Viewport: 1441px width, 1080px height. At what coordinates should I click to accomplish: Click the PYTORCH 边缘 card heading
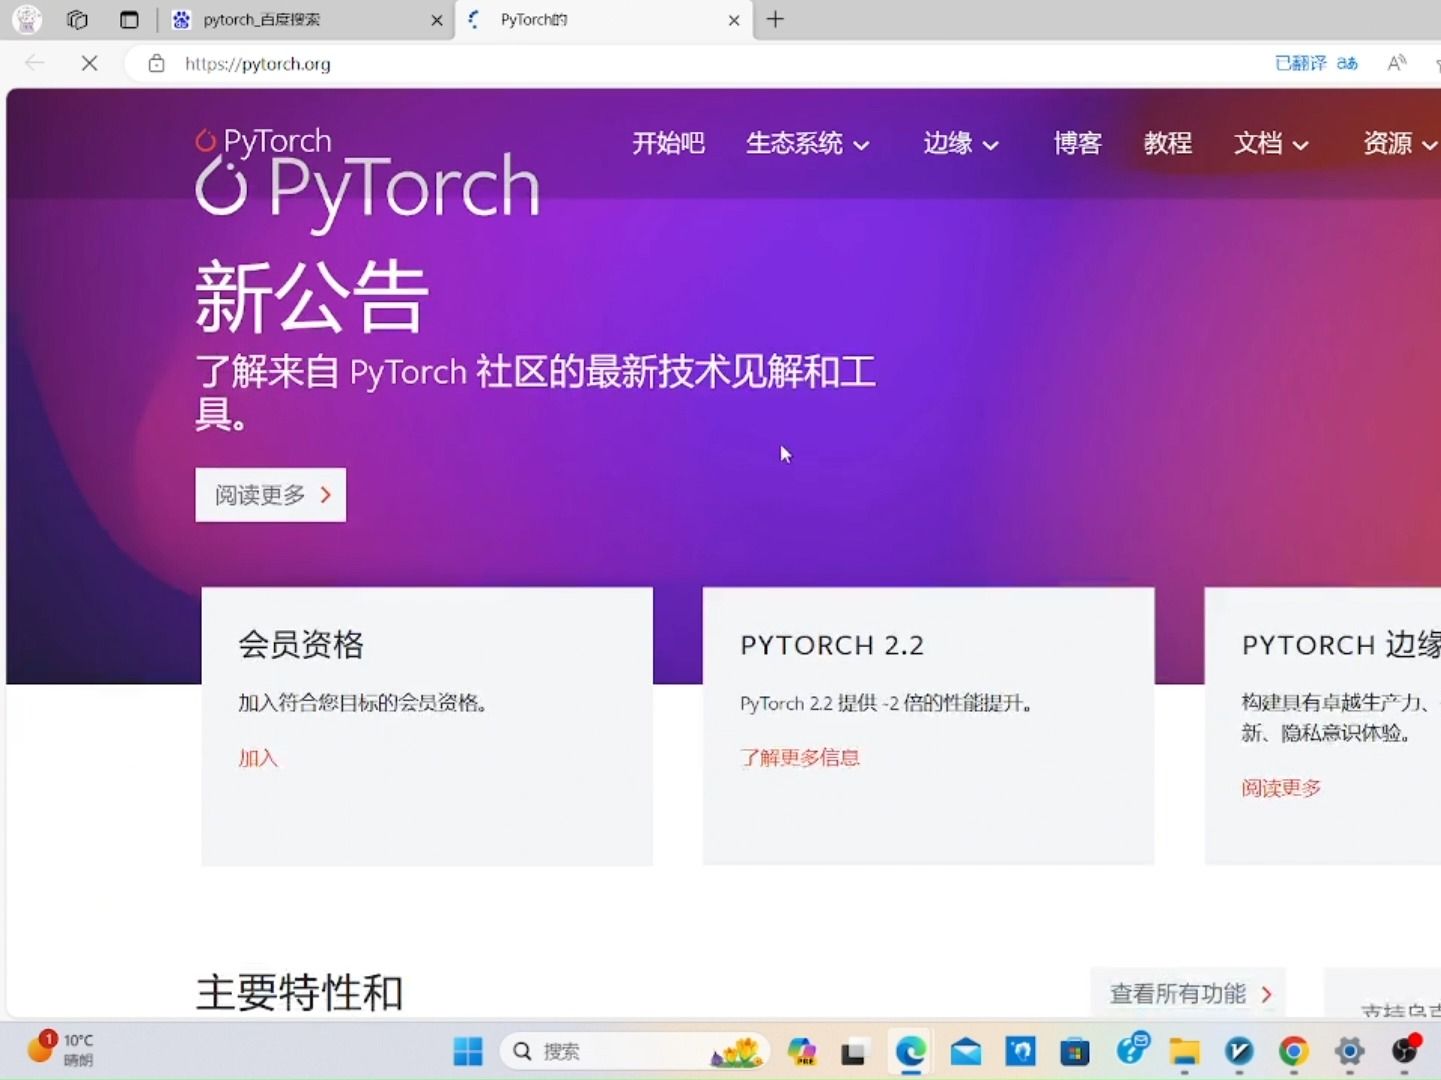click(1341, 645)
